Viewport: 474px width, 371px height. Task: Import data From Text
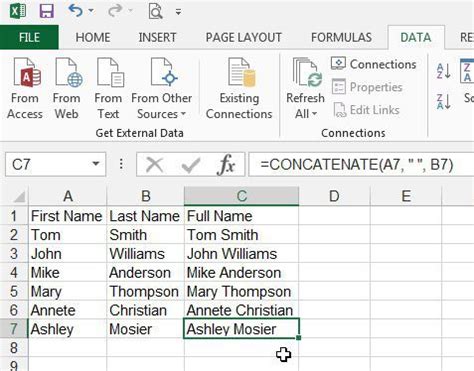click(x=108, y=88)
